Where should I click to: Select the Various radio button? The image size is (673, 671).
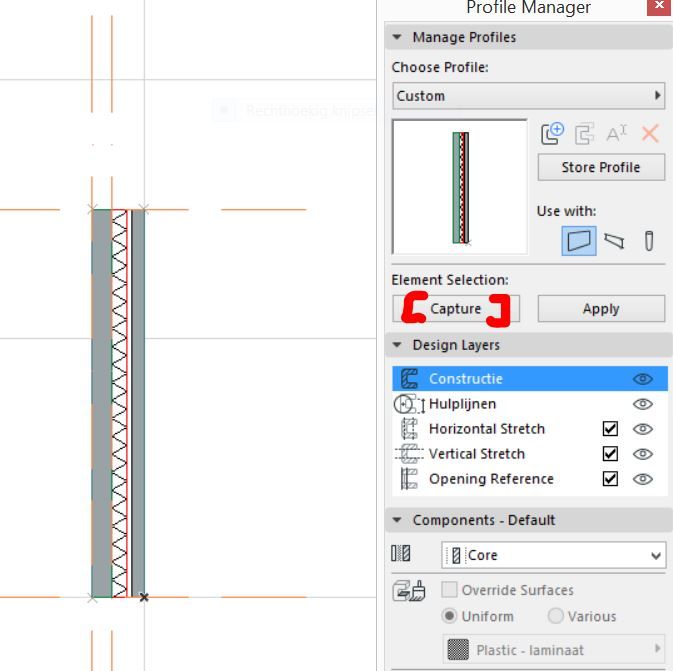(x=555, y=616)
